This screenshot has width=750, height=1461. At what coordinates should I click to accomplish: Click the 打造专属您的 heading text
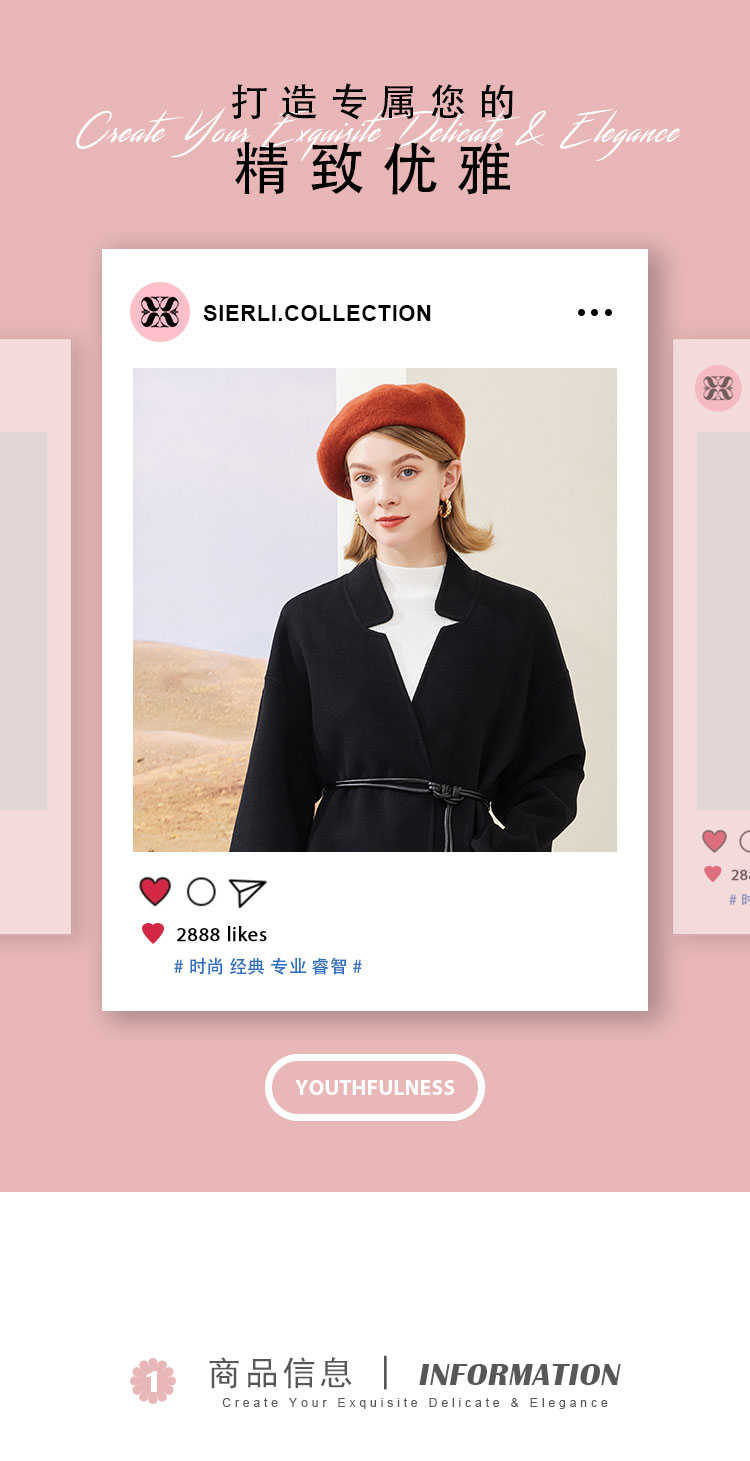pos(374,102)
